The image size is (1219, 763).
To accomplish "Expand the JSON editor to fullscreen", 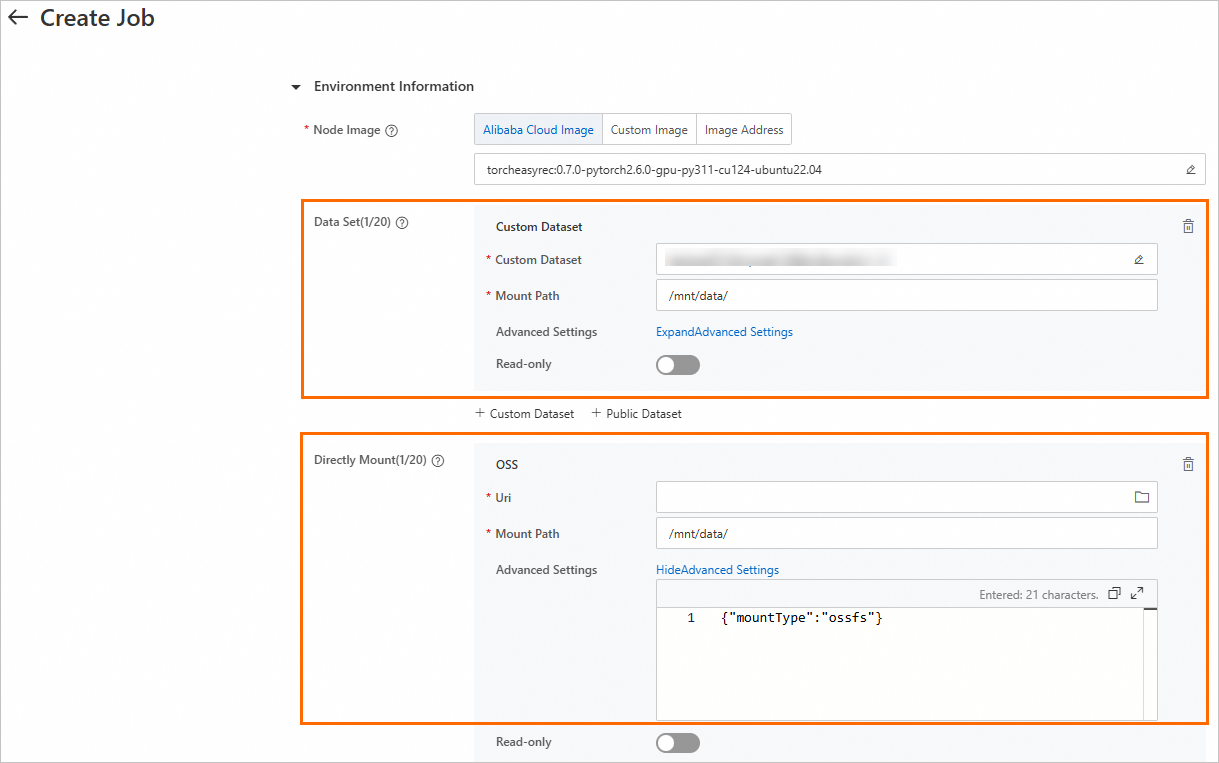I will 1137,594.
